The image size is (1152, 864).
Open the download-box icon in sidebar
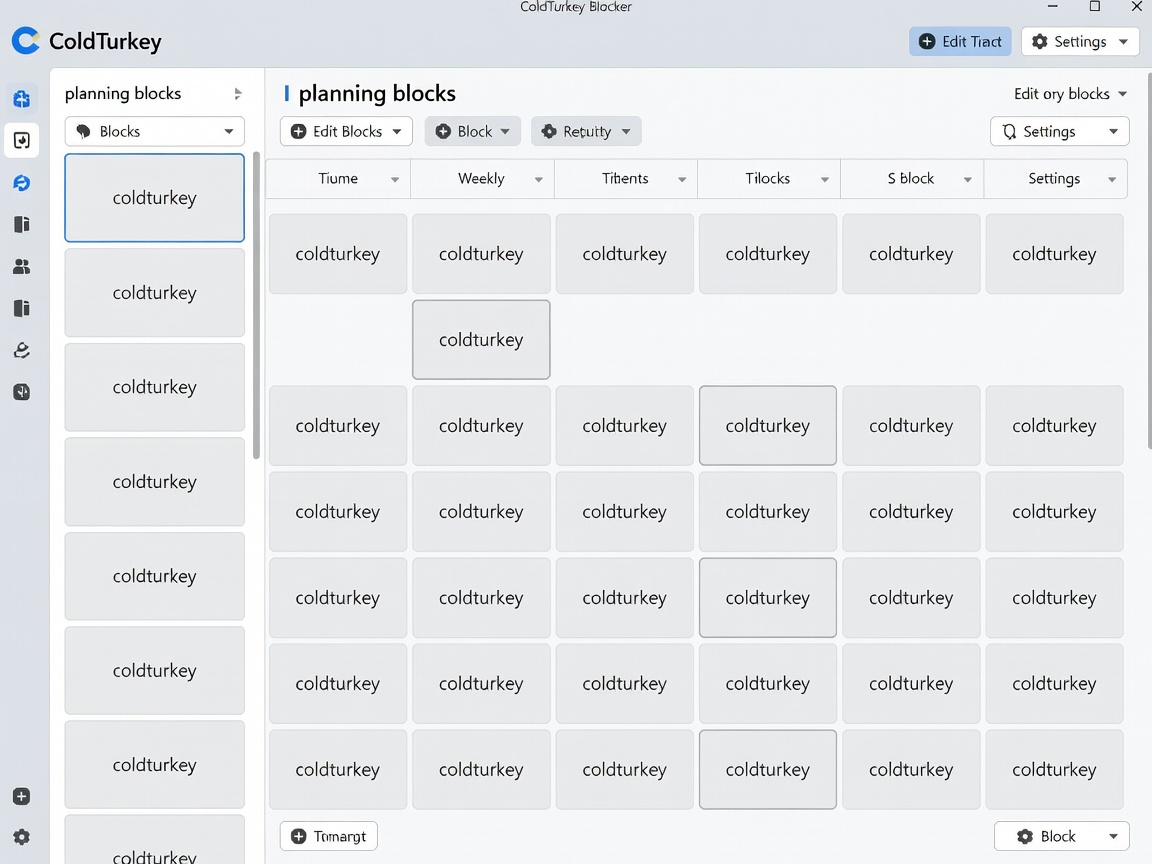22,140
